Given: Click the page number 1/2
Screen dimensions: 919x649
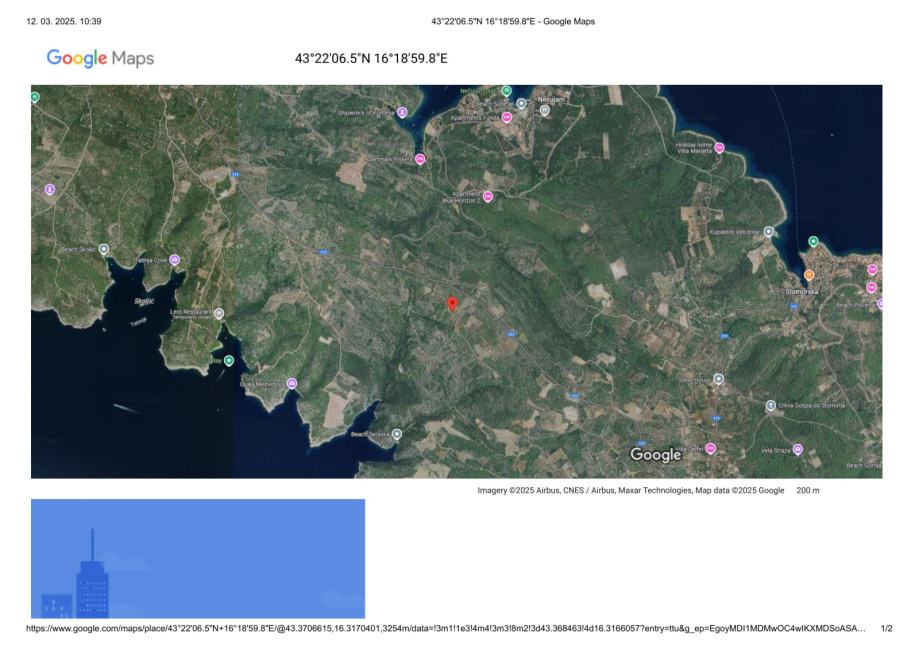Looking at the screenshot, I should point(886,628).
